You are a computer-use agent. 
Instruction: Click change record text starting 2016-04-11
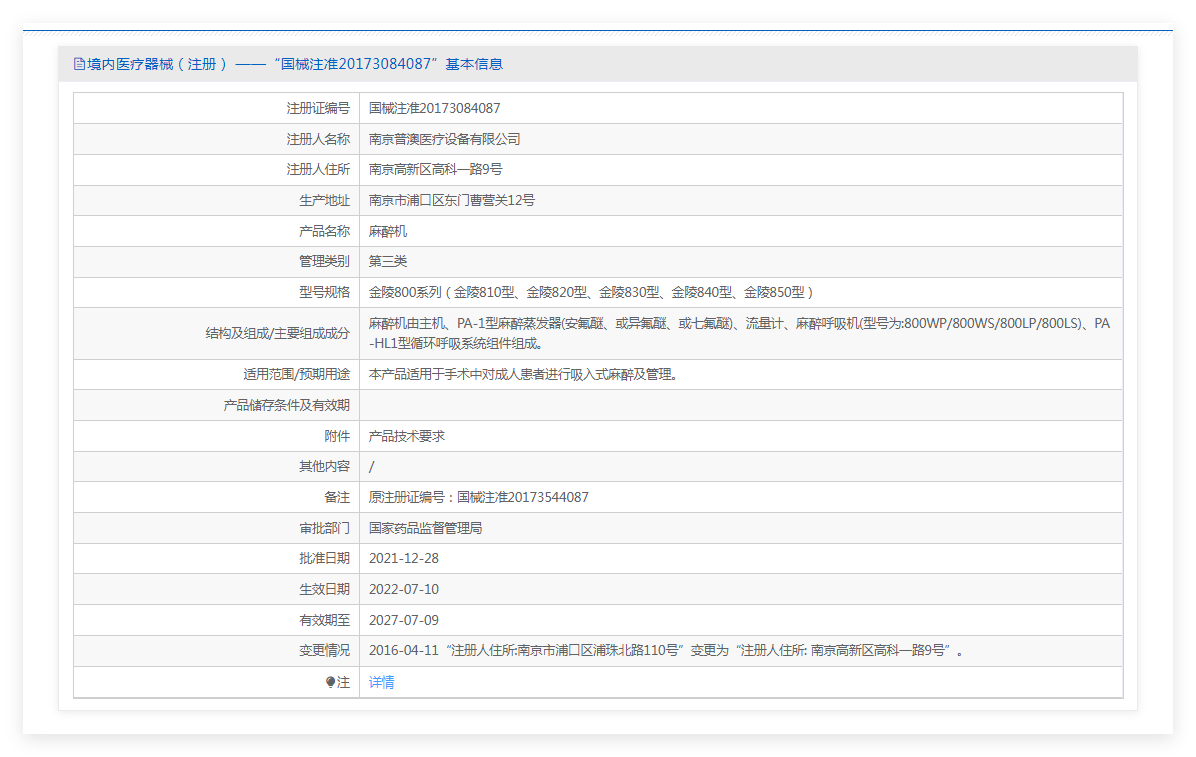tap(666, 651)
